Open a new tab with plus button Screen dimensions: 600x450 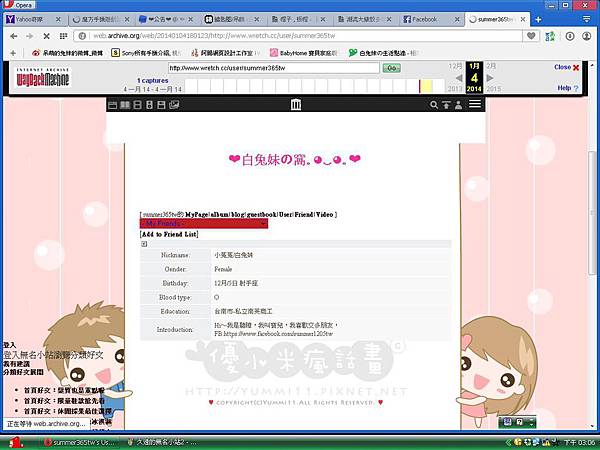tap(538, 20)
